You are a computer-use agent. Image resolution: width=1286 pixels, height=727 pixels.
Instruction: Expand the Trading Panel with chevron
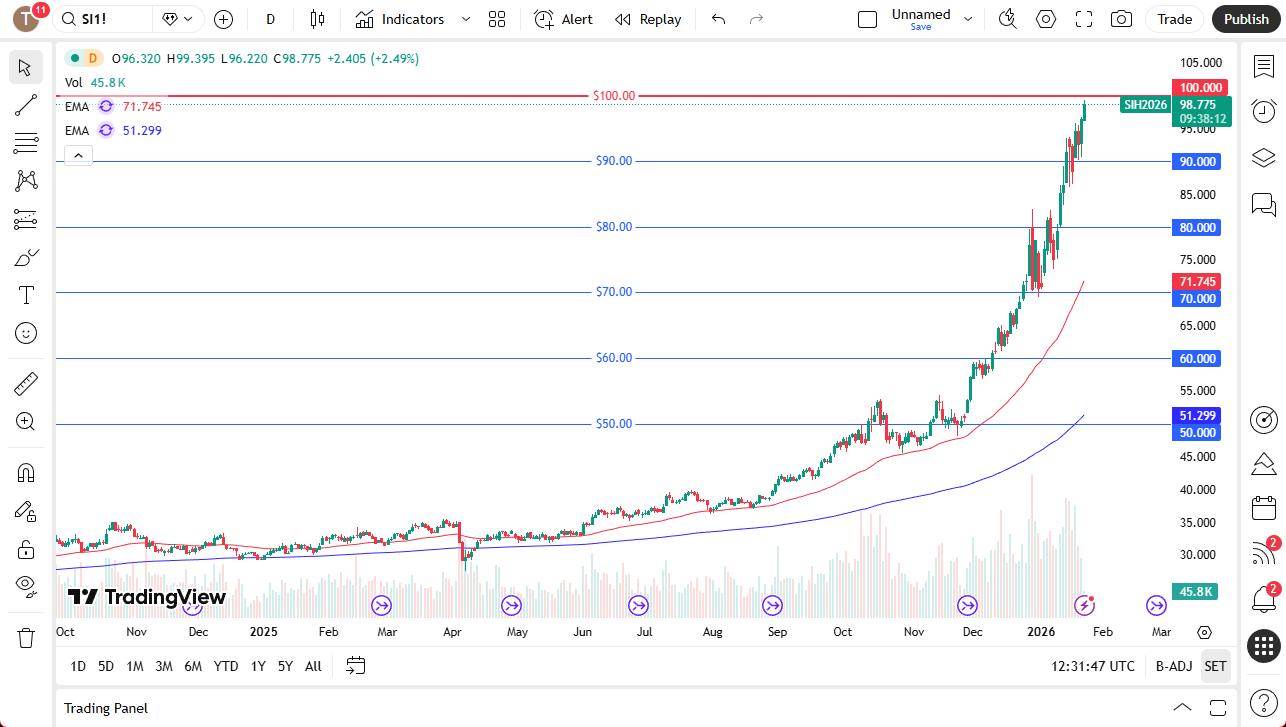pyautogui.click(x=1182, y=708)
